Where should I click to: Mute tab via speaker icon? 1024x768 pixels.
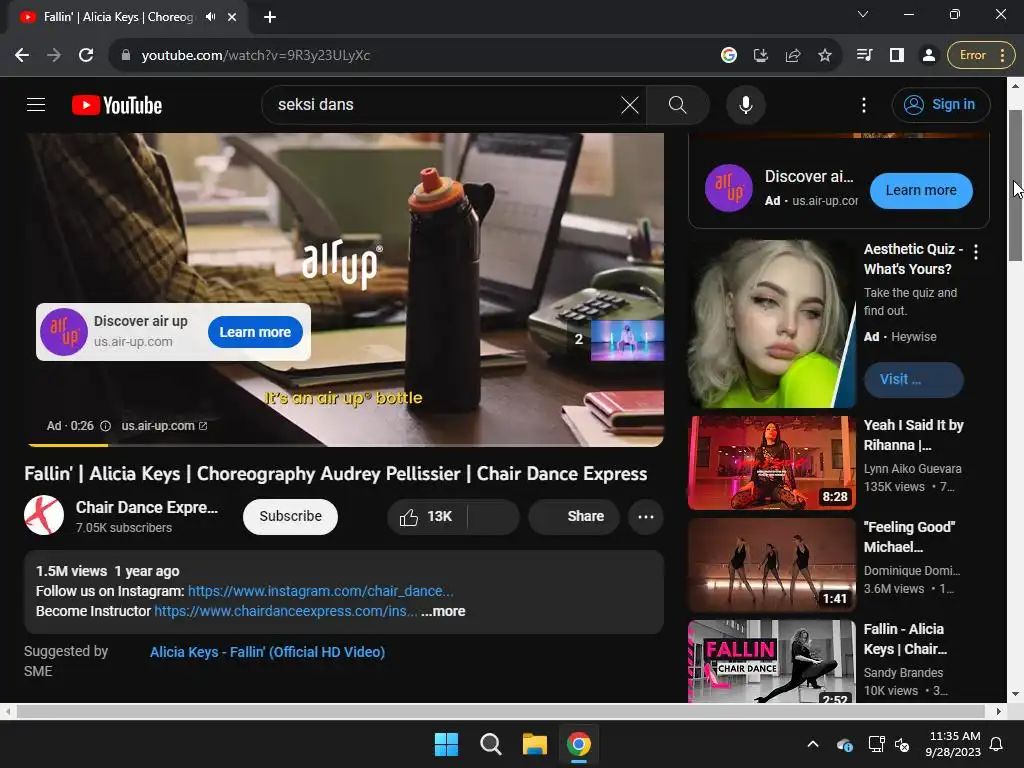pyautogui.click(x=210, y=17)
